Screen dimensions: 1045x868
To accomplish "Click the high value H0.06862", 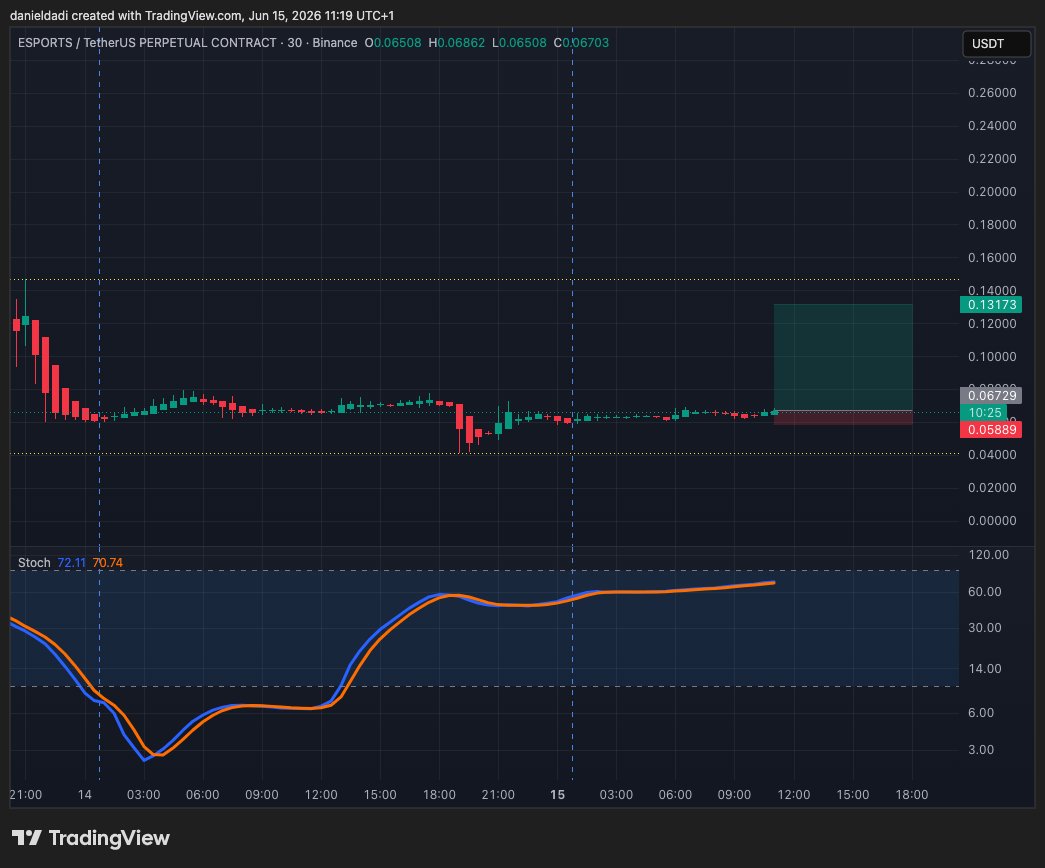I will pos(457,43).
